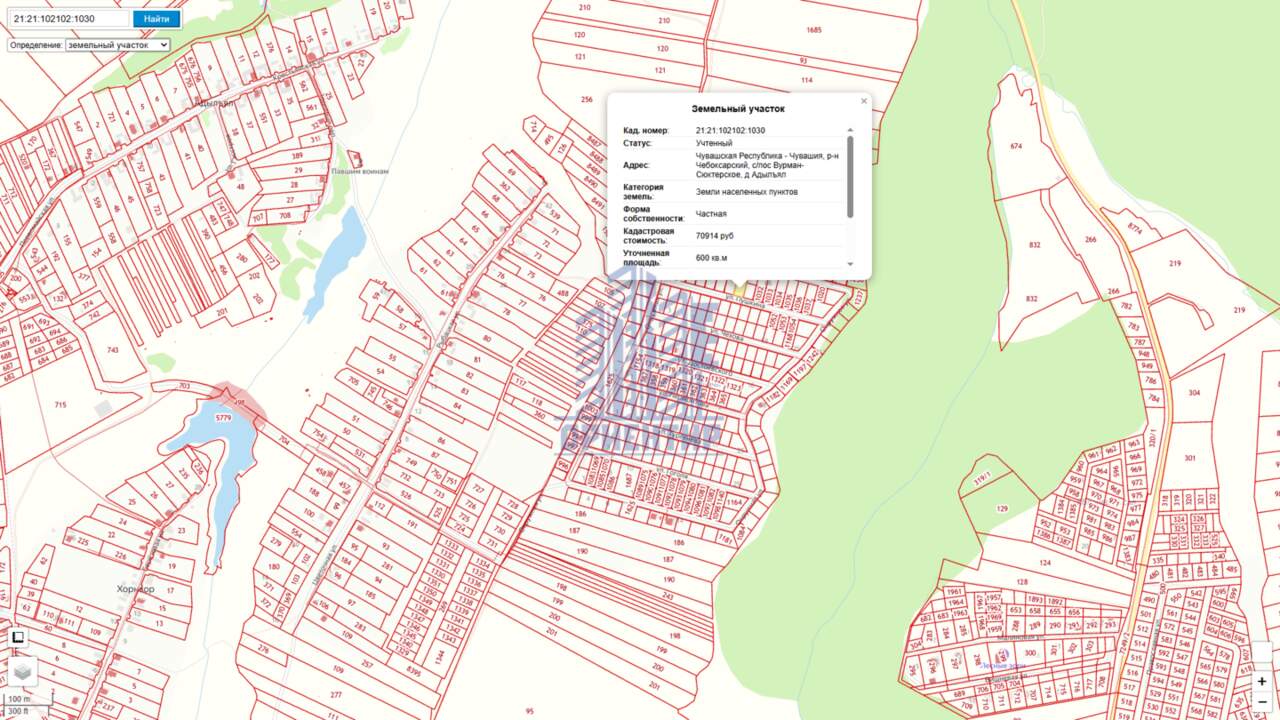This screenshot has width=1280, height=720.
Task: Click the Найти search button
Action: pos(156,19)
